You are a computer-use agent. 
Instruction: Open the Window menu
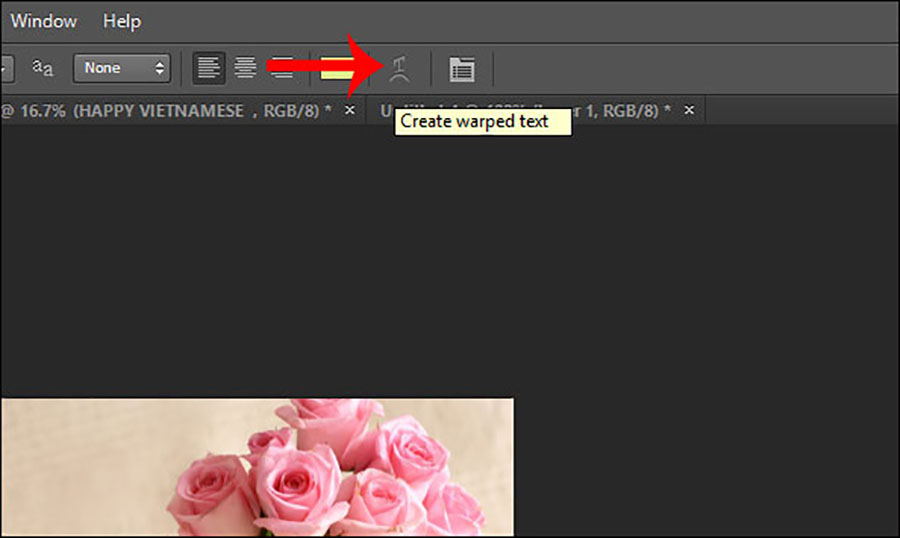(43, 21)
